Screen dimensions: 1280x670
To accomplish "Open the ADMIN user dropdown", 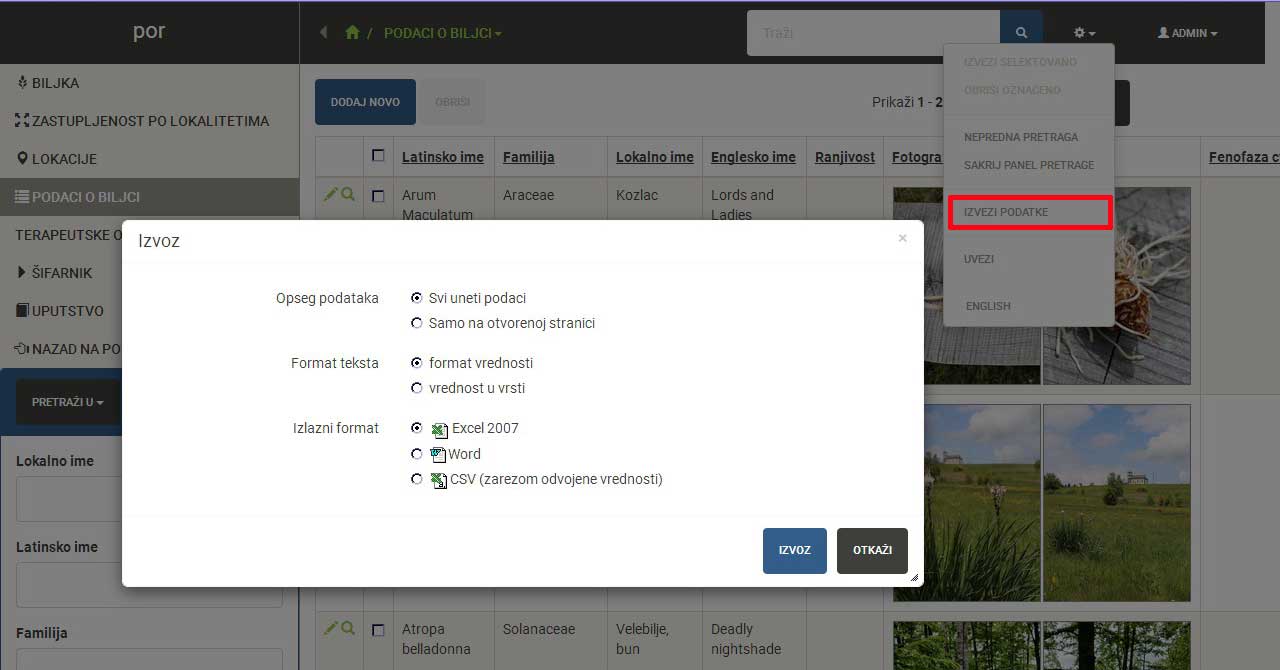I will click(x=1187, y=33).
